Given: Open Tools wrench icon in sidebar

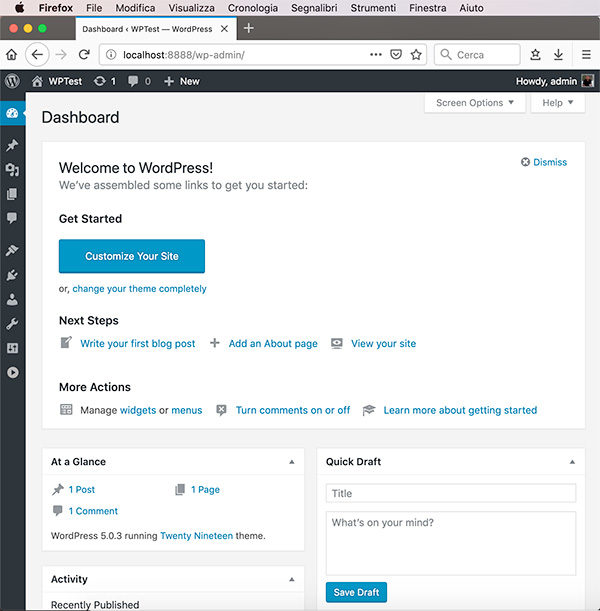Looking at the screenshot, I should pyautogui.click(x=12, y=323).
